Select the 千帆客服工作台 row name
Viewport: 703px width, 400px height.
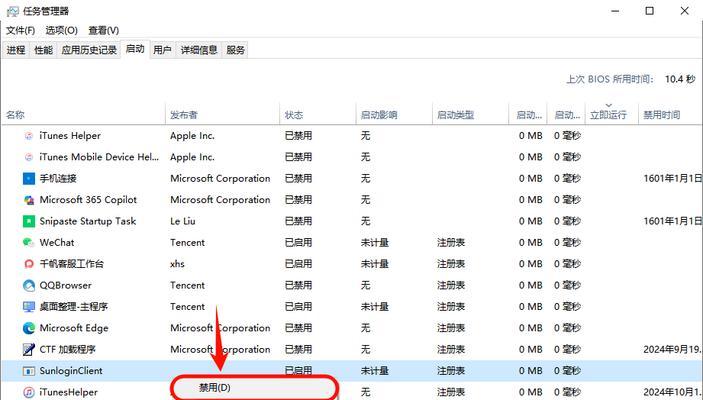point(71,264)
